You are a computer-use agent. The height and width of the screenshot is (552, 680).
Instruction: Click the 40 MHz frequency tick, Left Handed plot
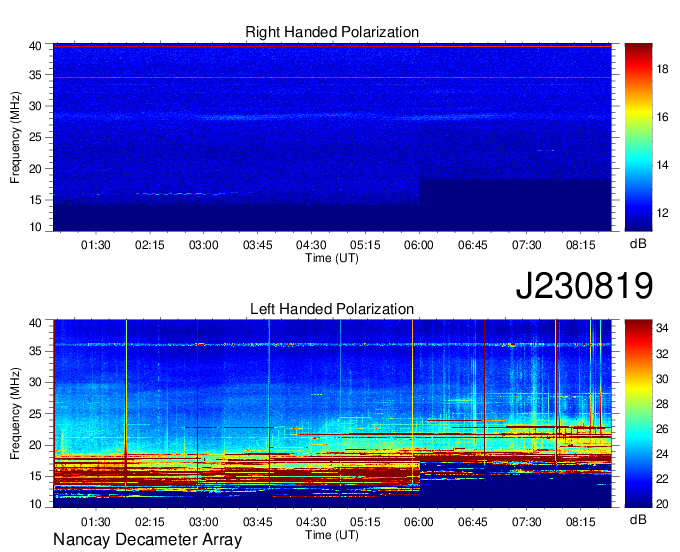35,323
